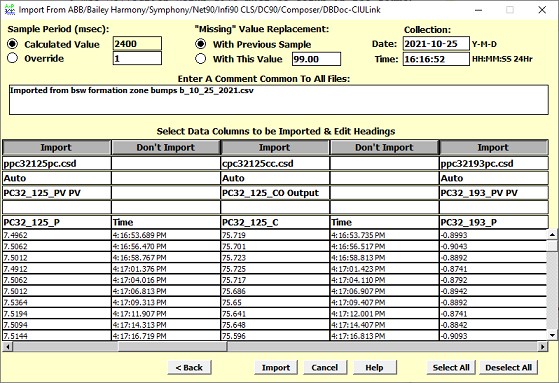The height and width of the screenshot is (383, 559).
Task: Toggle Don't Import header for second Time column
Action: (x=384, y=147)
